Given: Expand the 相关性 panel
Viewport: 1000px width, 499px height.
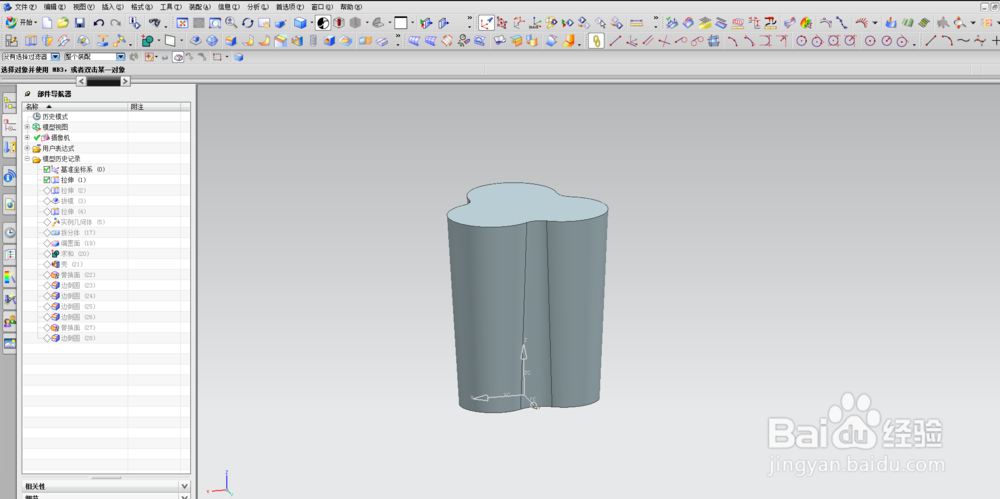Looking at the screenshot, I should pos(184,486).
